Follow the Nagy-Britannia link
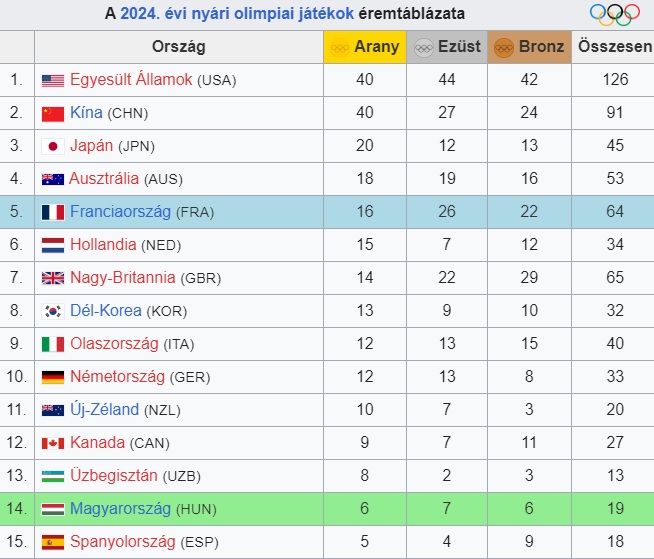The width and height of the screenshot is (654, 559). (123, 278)
